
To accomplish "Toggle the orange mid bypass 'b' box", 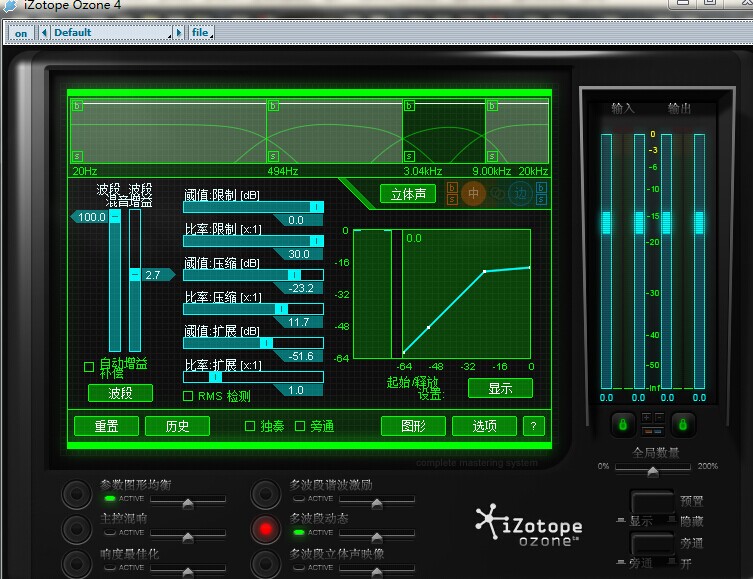I will [452, 188].
